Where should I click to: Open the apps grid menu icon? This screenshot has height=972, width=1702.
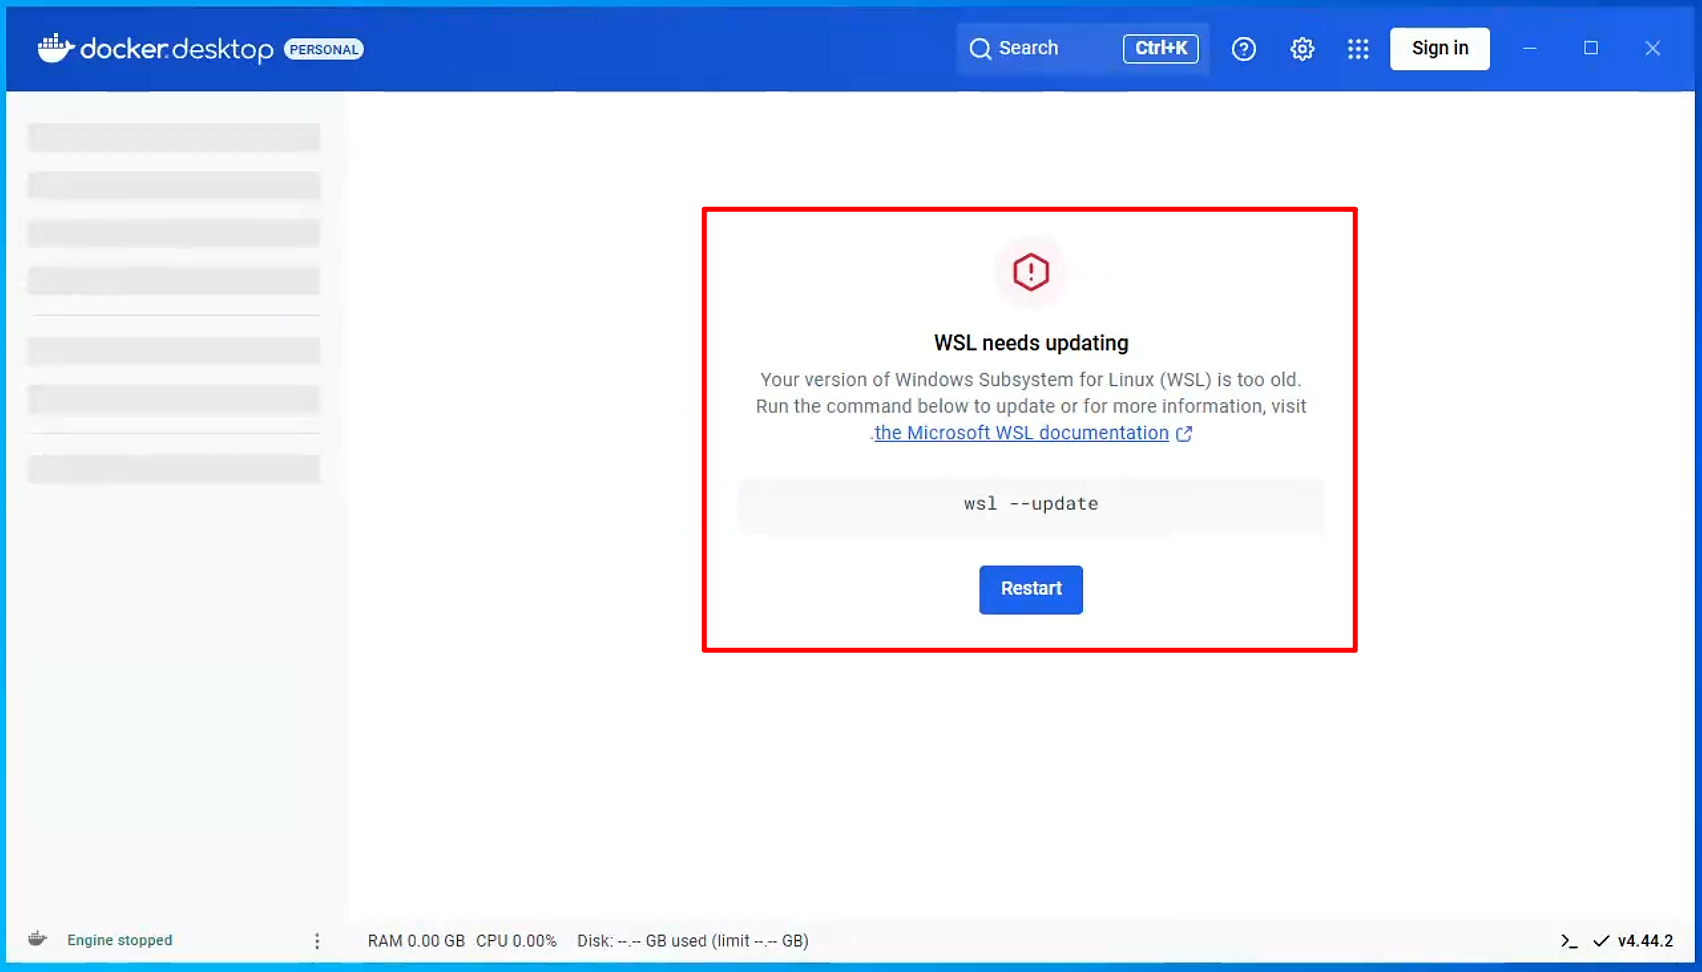click(x=1358, y=49)
